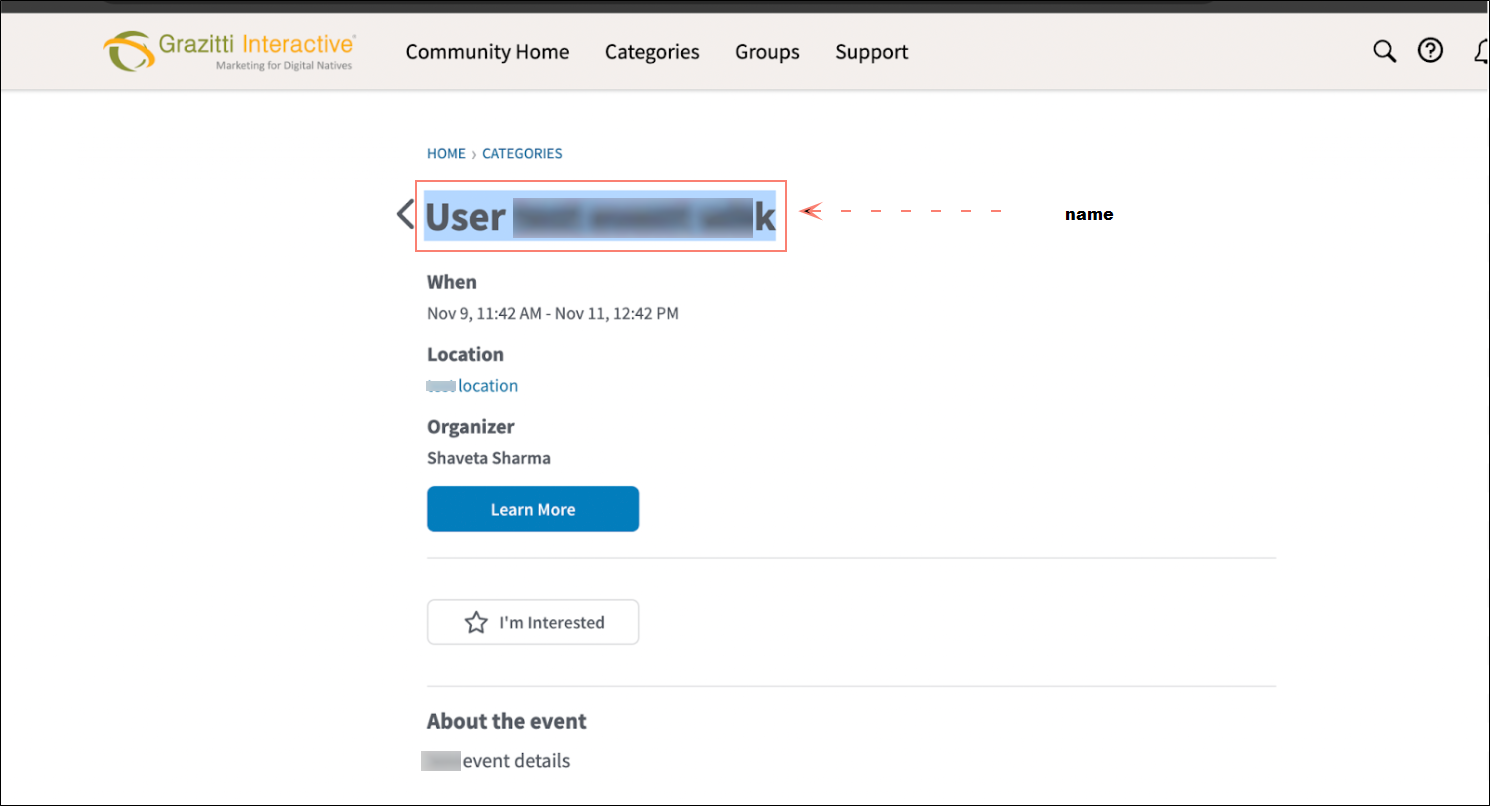1490x806 pixels.
Task: Click the HOME breadcrumb link
Action: point(446,154)
